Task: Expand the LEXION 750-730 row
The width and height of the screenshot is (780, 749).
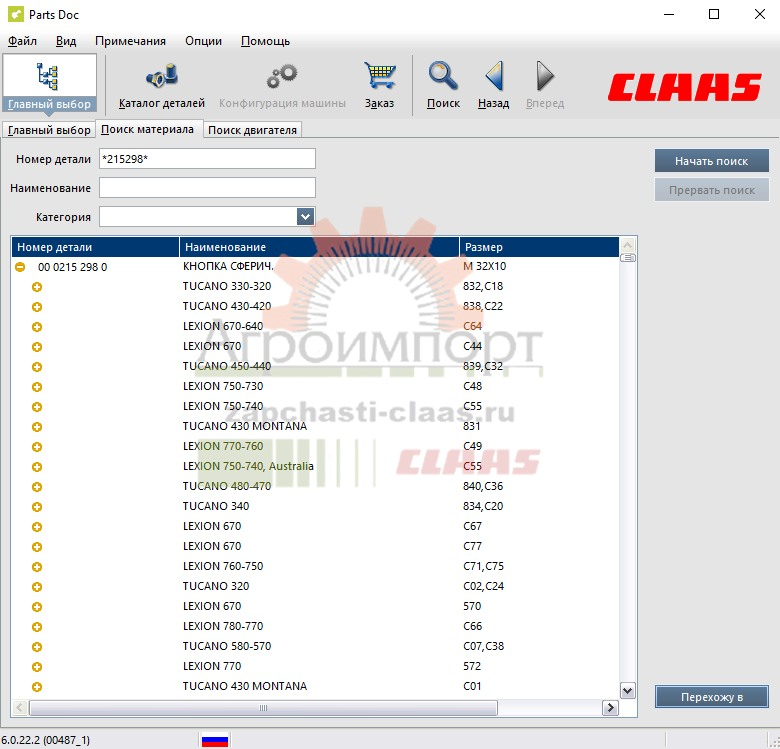Action: (x=37, y=387)
